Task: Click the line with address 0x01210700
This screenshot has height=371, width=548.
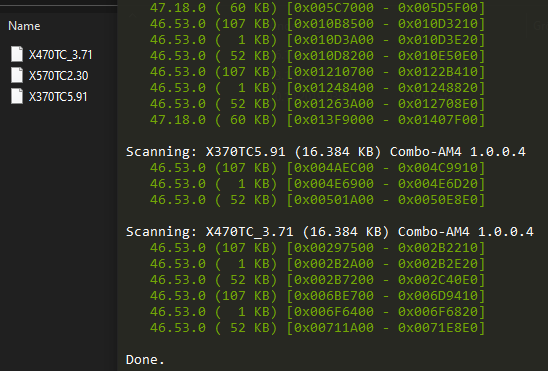Action: (317, 72)
